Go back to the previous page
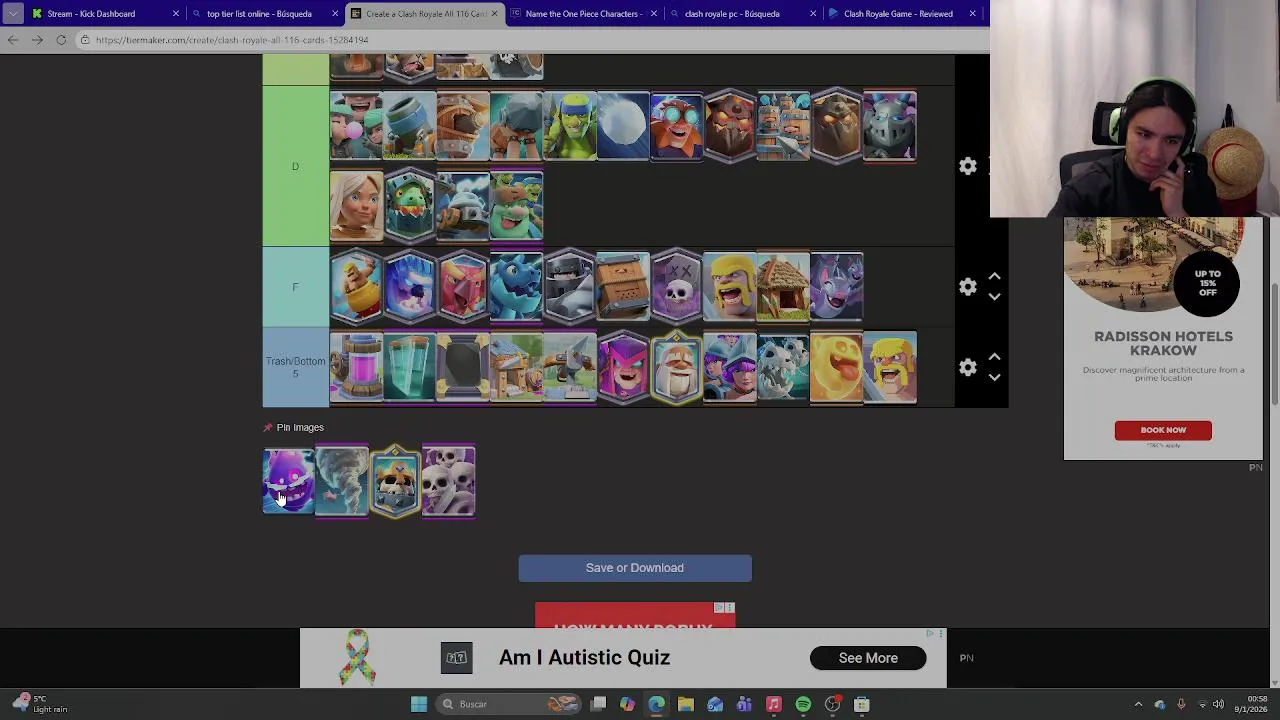The image size is (1280, 720). [x=13, y=40]
